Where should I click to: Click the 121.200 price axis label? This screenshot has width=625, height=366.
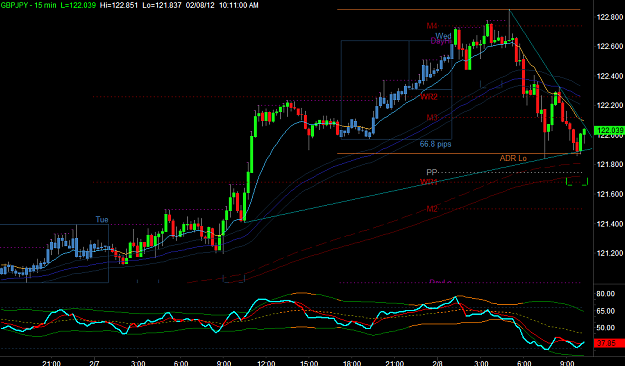609,253
